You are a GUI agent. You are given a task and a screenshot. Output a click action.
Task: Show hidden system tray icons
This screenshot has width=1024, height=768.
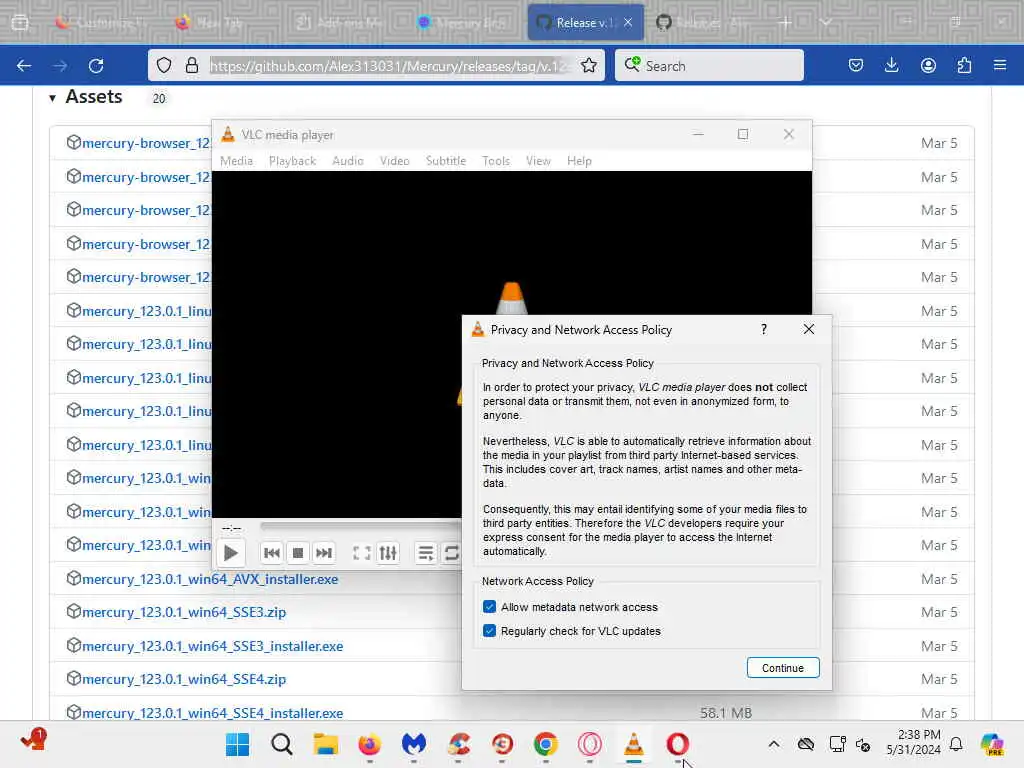pos(773,744)
